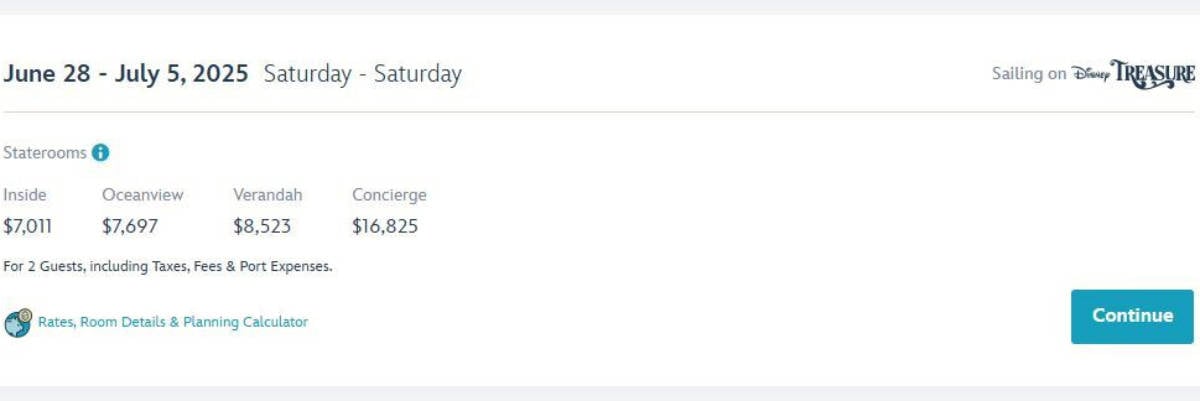
Task: Click the $16,825 Concierge price
Action: click(x=385, y=226)
